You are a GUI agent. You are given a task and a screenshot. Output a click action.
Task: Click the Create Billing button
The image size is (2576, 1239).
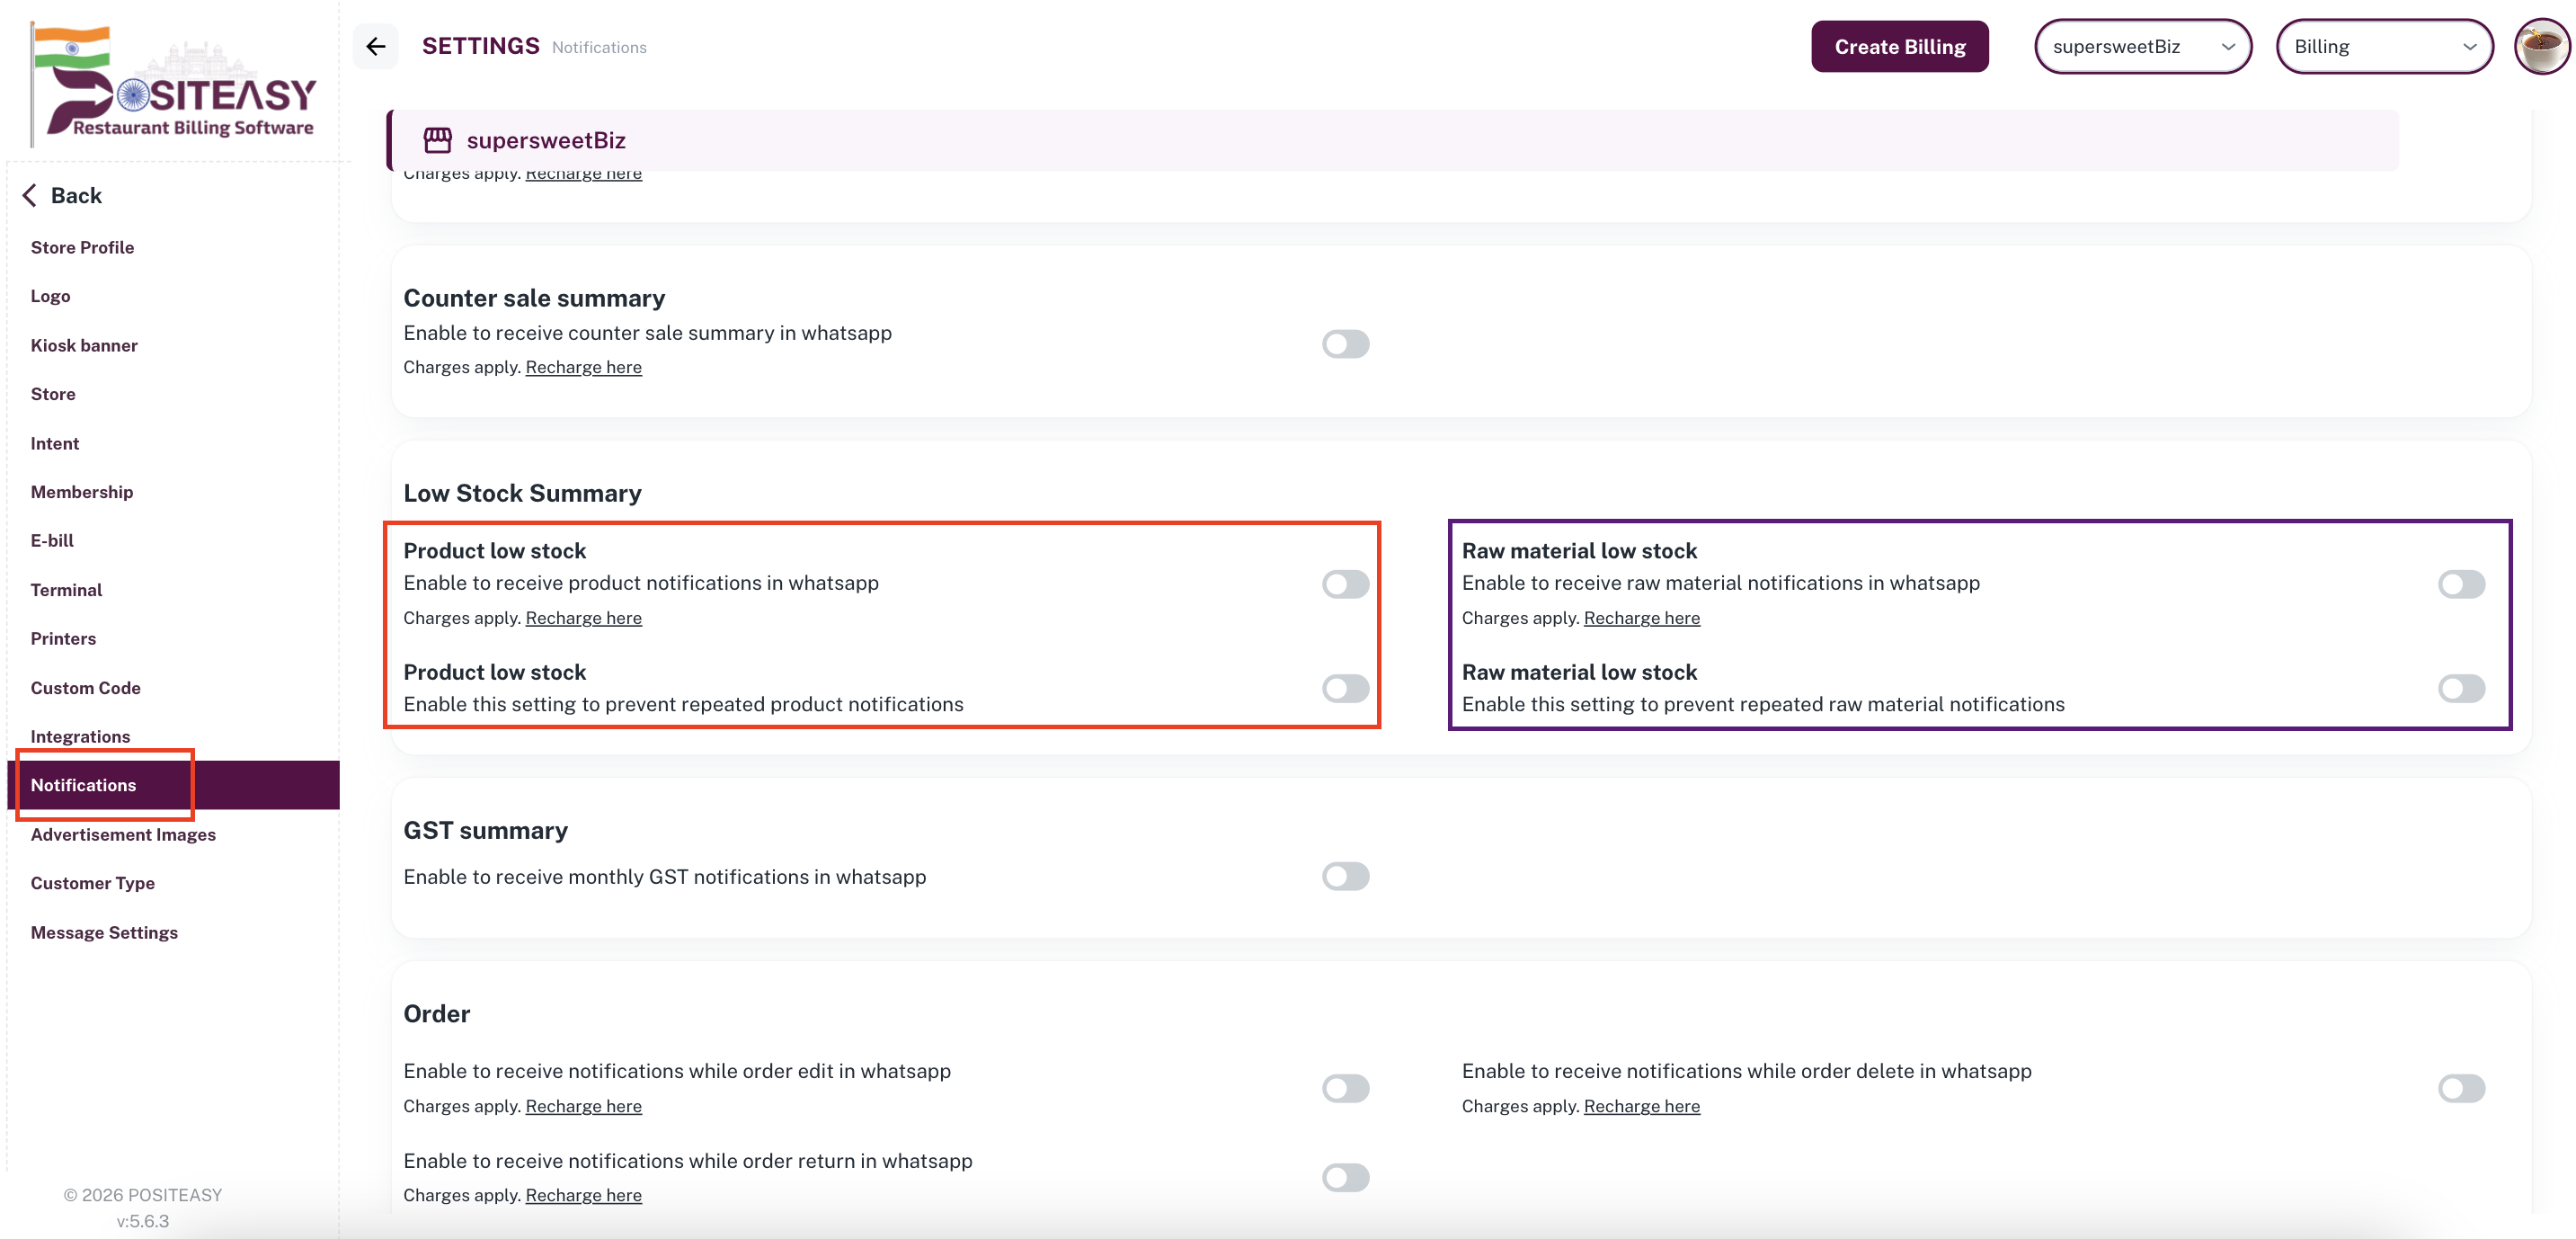click(x=1899, y=46)
